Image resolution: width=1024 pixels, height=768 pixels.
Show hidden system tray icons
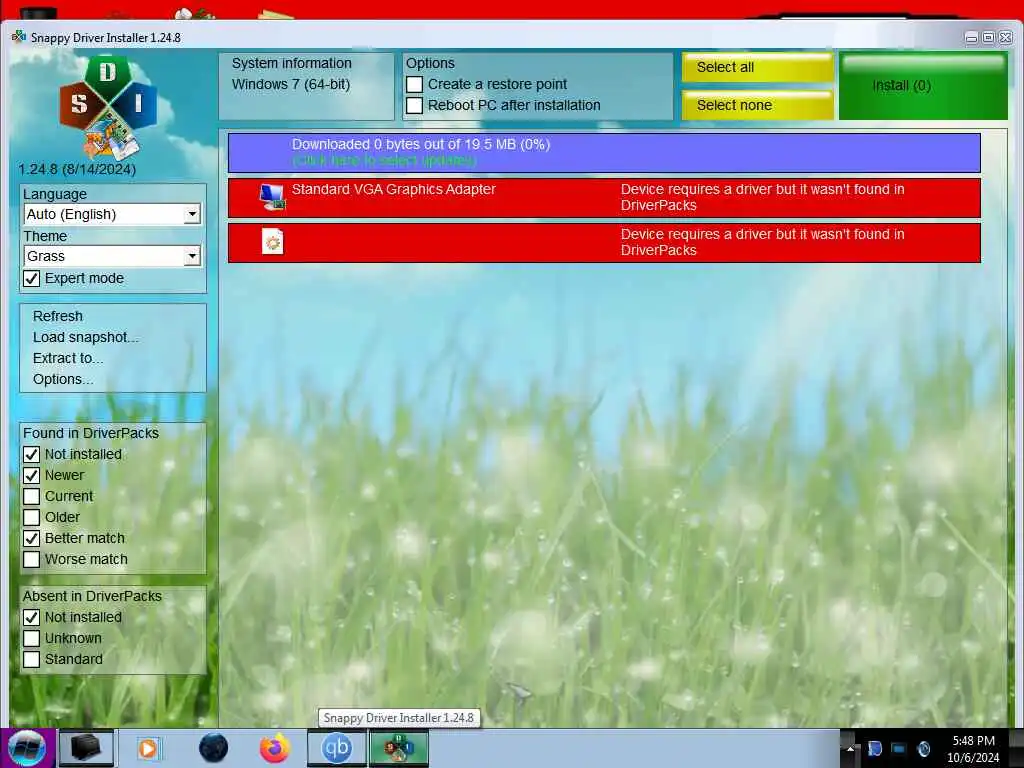point(850,749)
